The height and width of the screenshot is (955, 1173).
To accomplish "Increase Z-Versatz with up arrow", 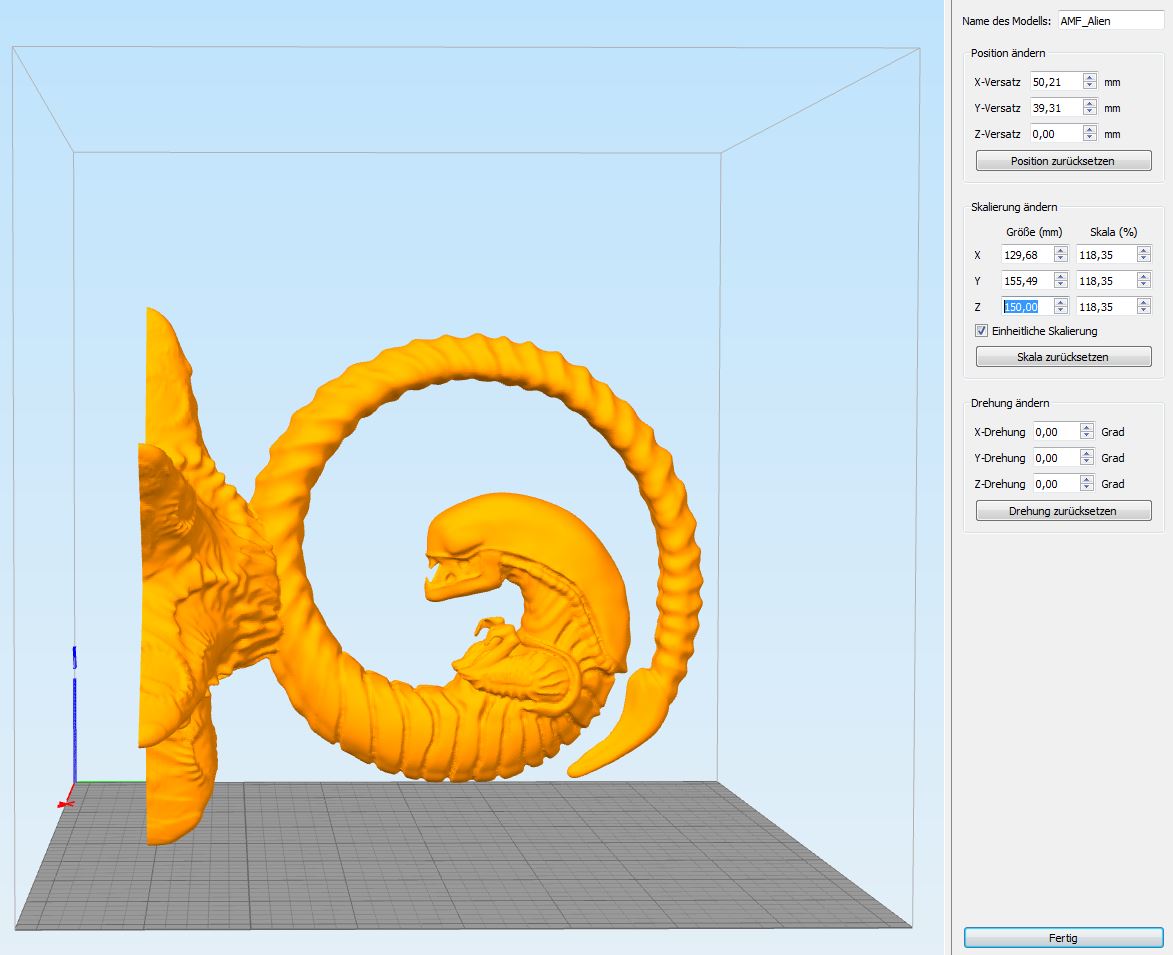I will [x=1090, y=129].
